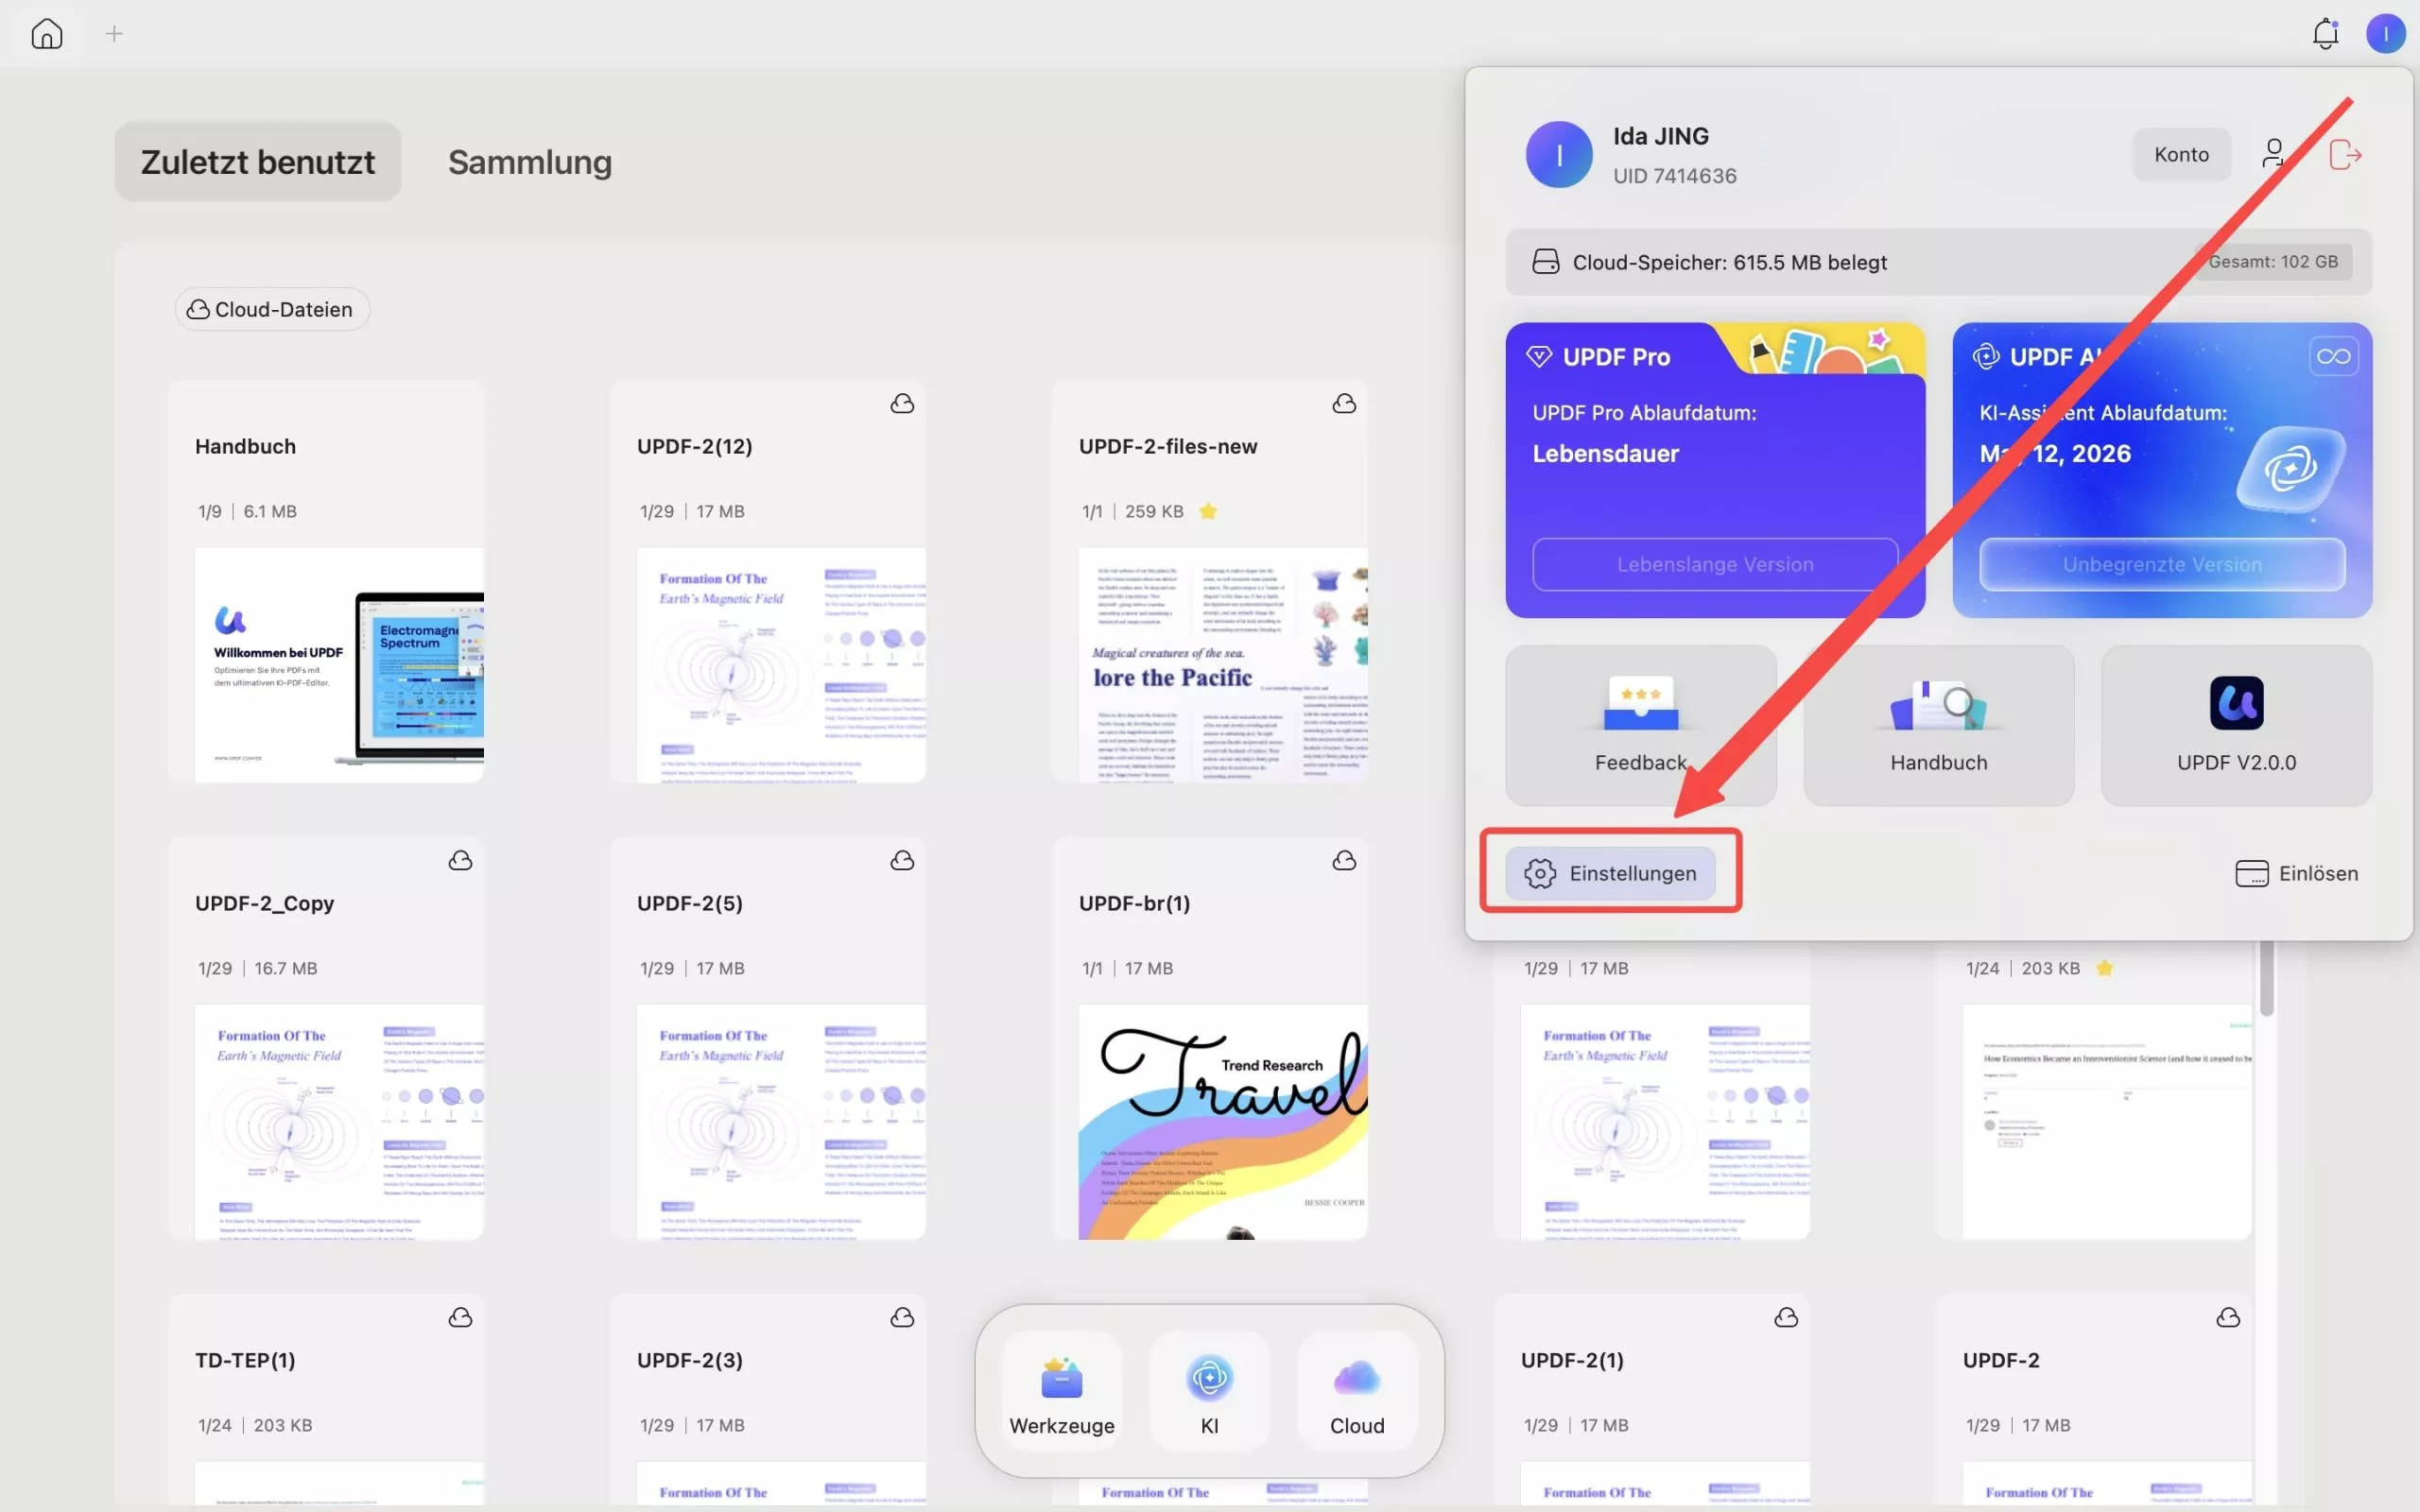Click cloud icon on UPDF-2_Copy card

point(460,860)
